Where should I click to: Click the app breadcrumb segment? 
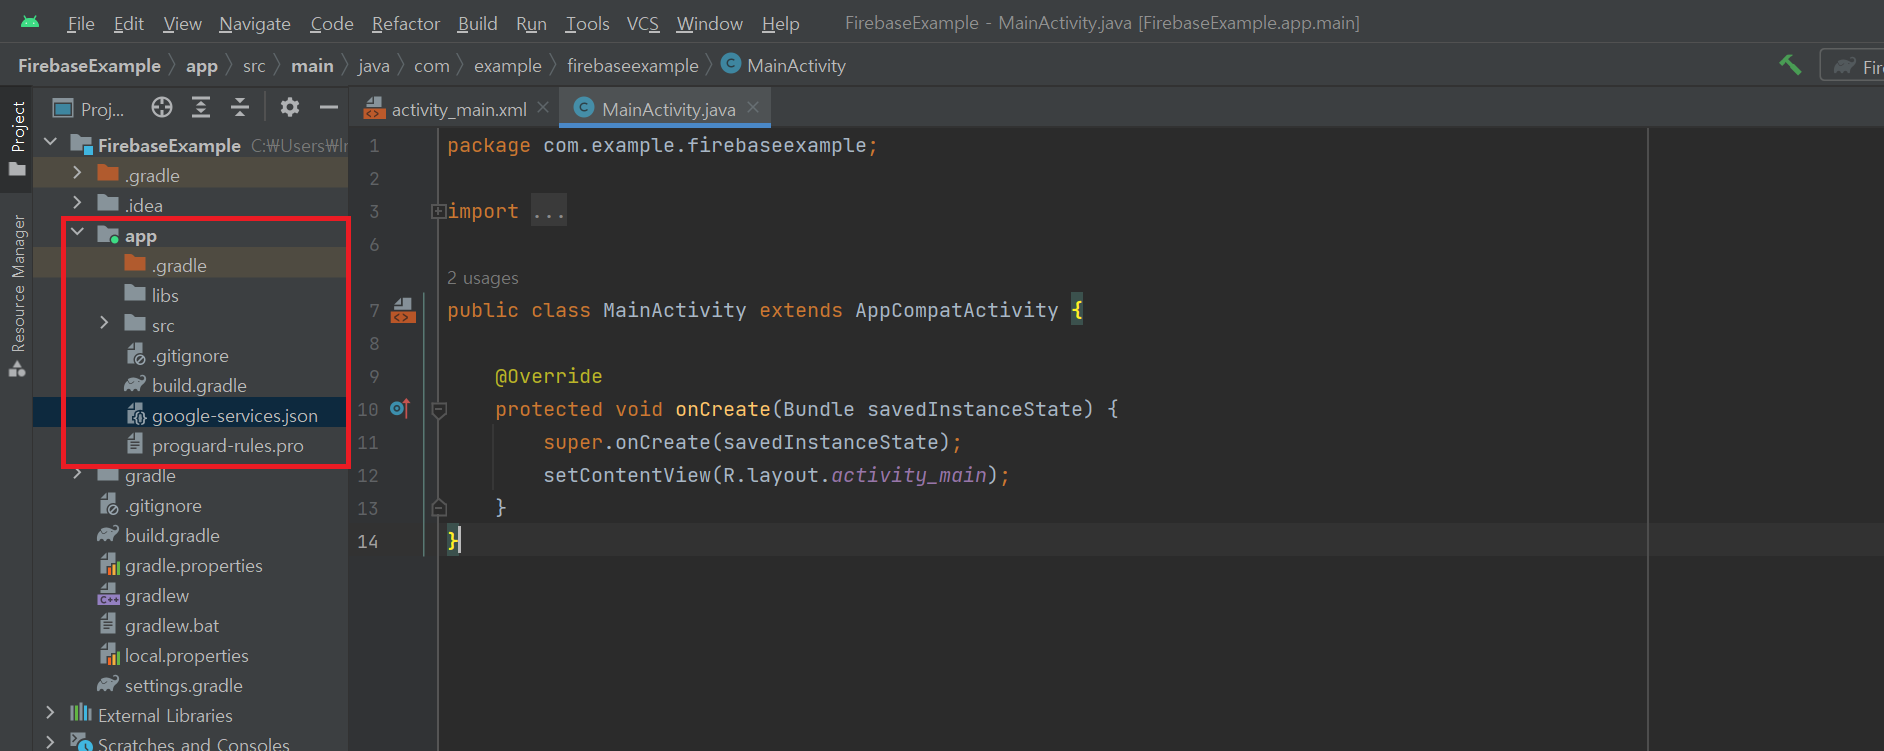[x=201, y=66]
